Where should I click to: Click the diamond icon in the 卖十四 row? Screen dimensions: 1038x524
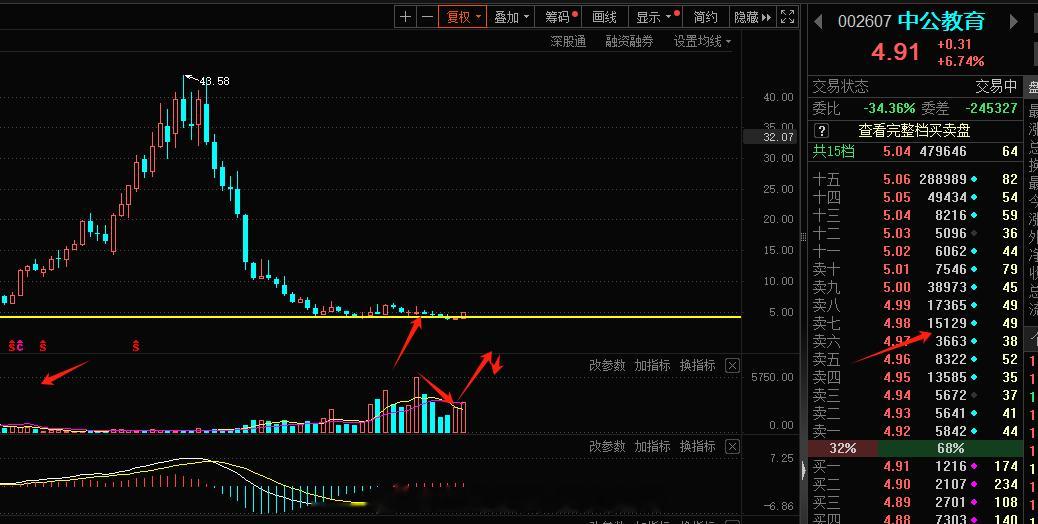974,197
